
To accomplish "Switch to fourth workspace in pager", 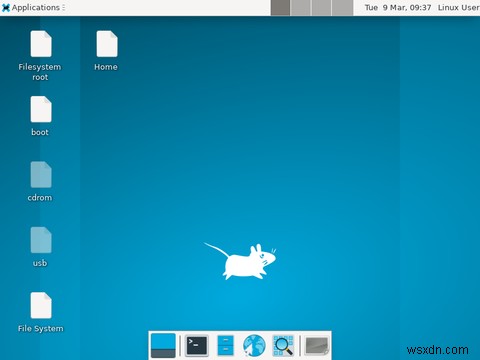I will click(x=342, y=8).
